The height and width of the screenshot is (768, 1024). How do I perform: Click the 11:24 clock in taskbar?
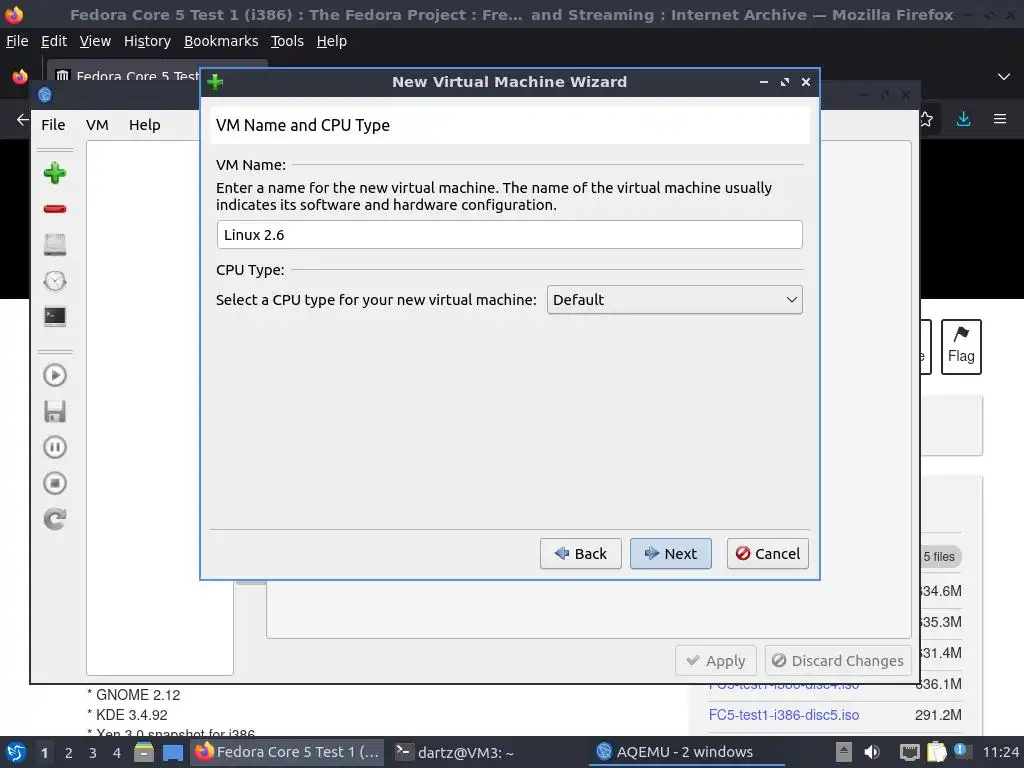point(1000,752)
